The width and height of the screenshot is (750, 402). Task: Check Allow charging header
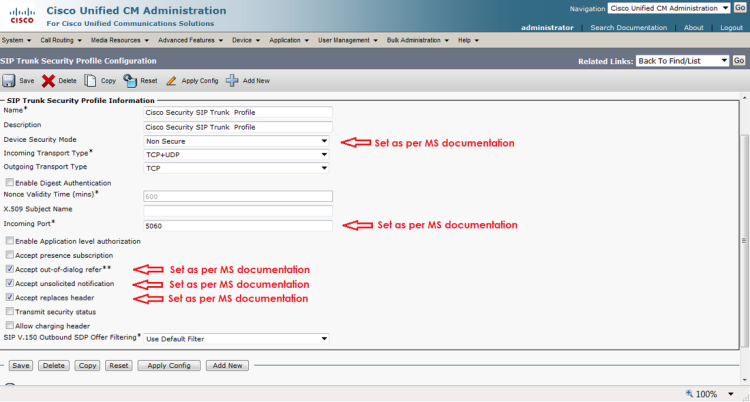[10, 325]
